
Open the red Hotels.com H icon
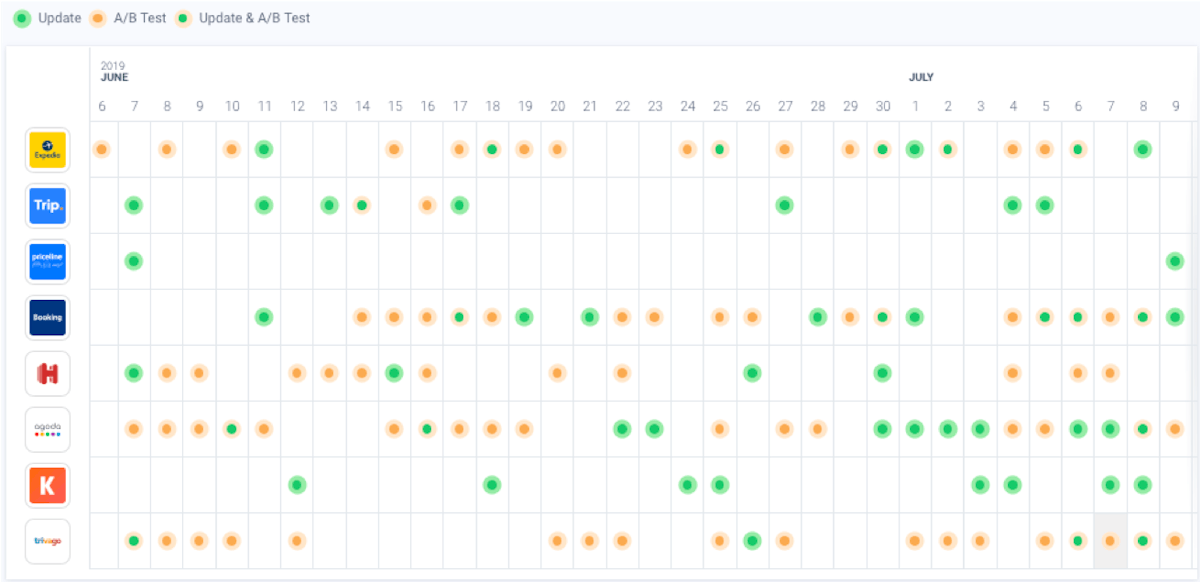point(47,373)
